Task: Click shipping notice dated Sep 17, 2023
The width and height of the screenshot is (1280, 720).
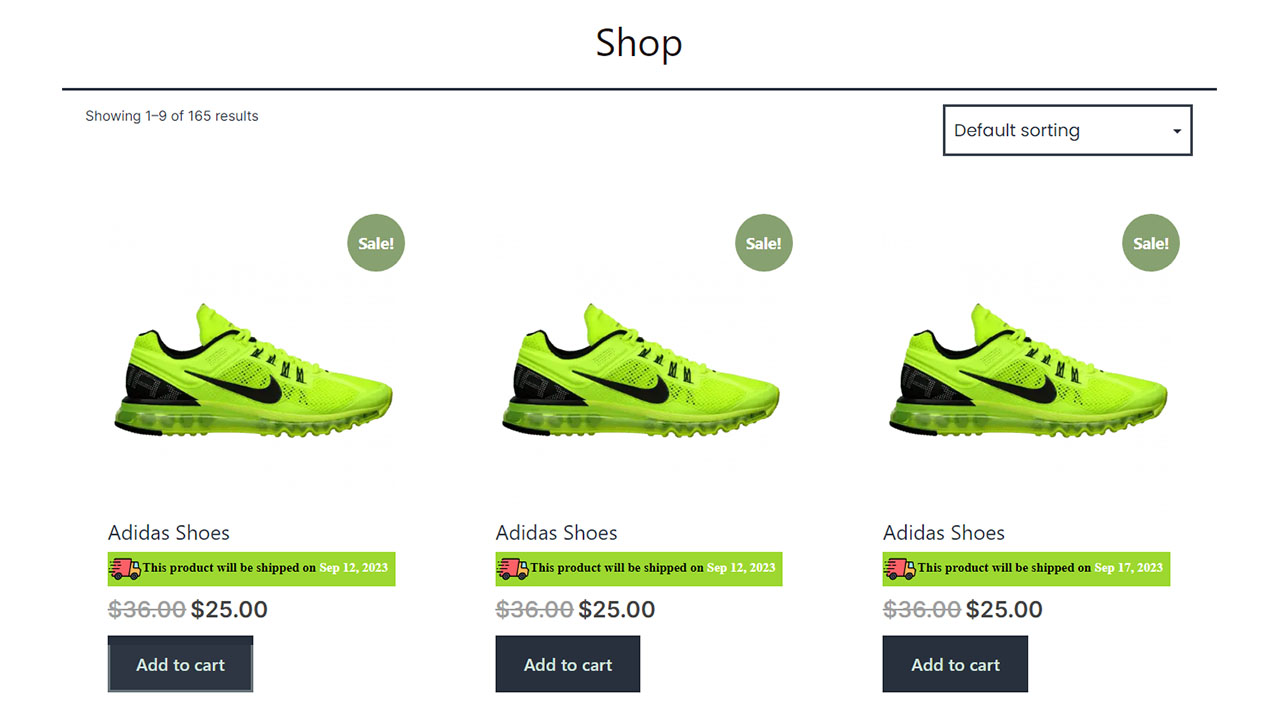Action: point(1026,568)
